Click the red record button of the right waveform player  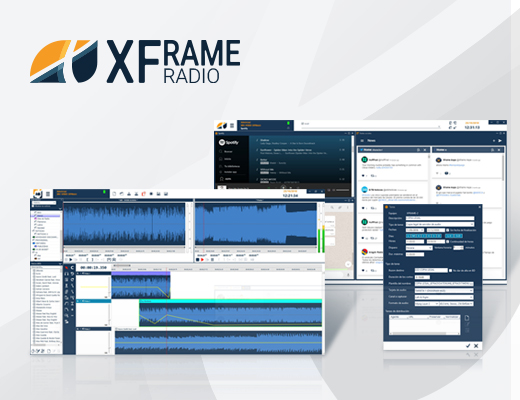202,259
